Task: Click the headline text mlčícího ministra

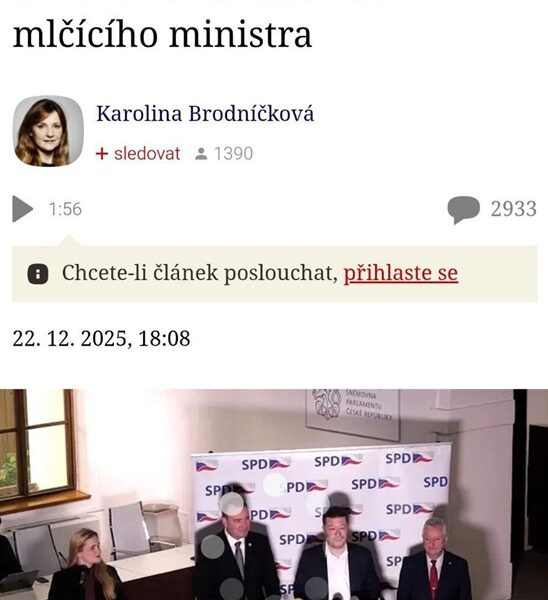Action: tap(162, 35)
